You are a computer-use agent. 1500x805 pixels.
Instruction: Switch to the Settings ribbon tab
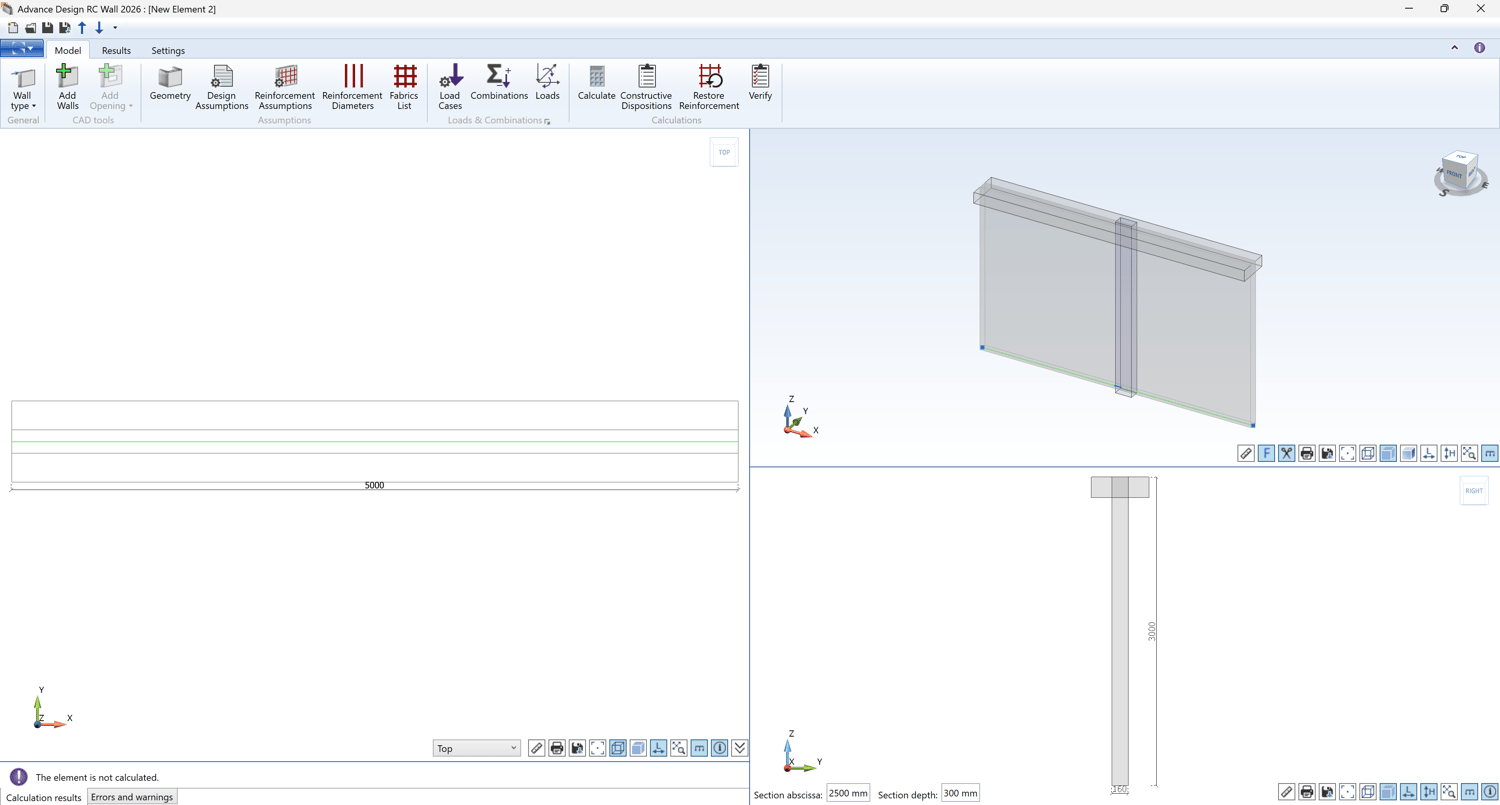[x=168, y=50]
